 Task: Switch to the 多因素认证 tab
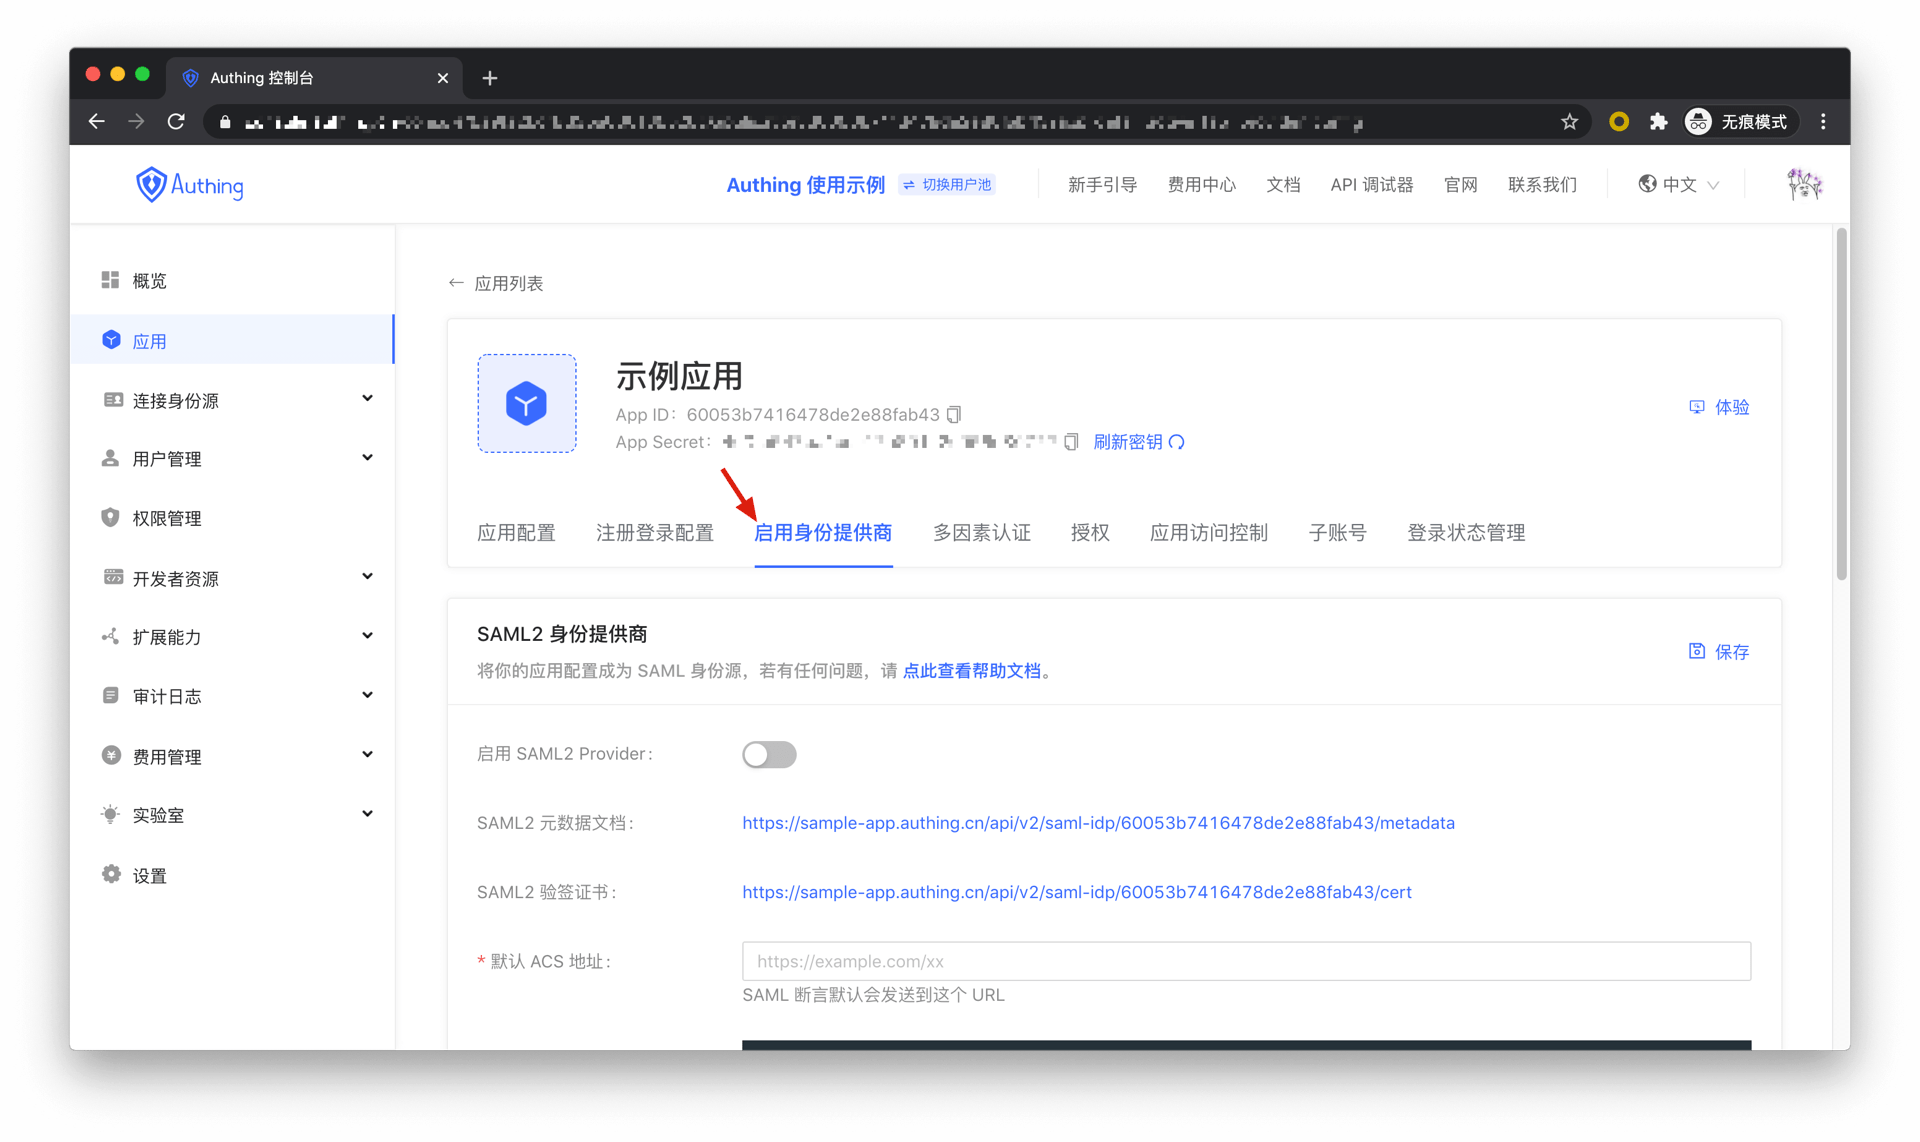981,532
